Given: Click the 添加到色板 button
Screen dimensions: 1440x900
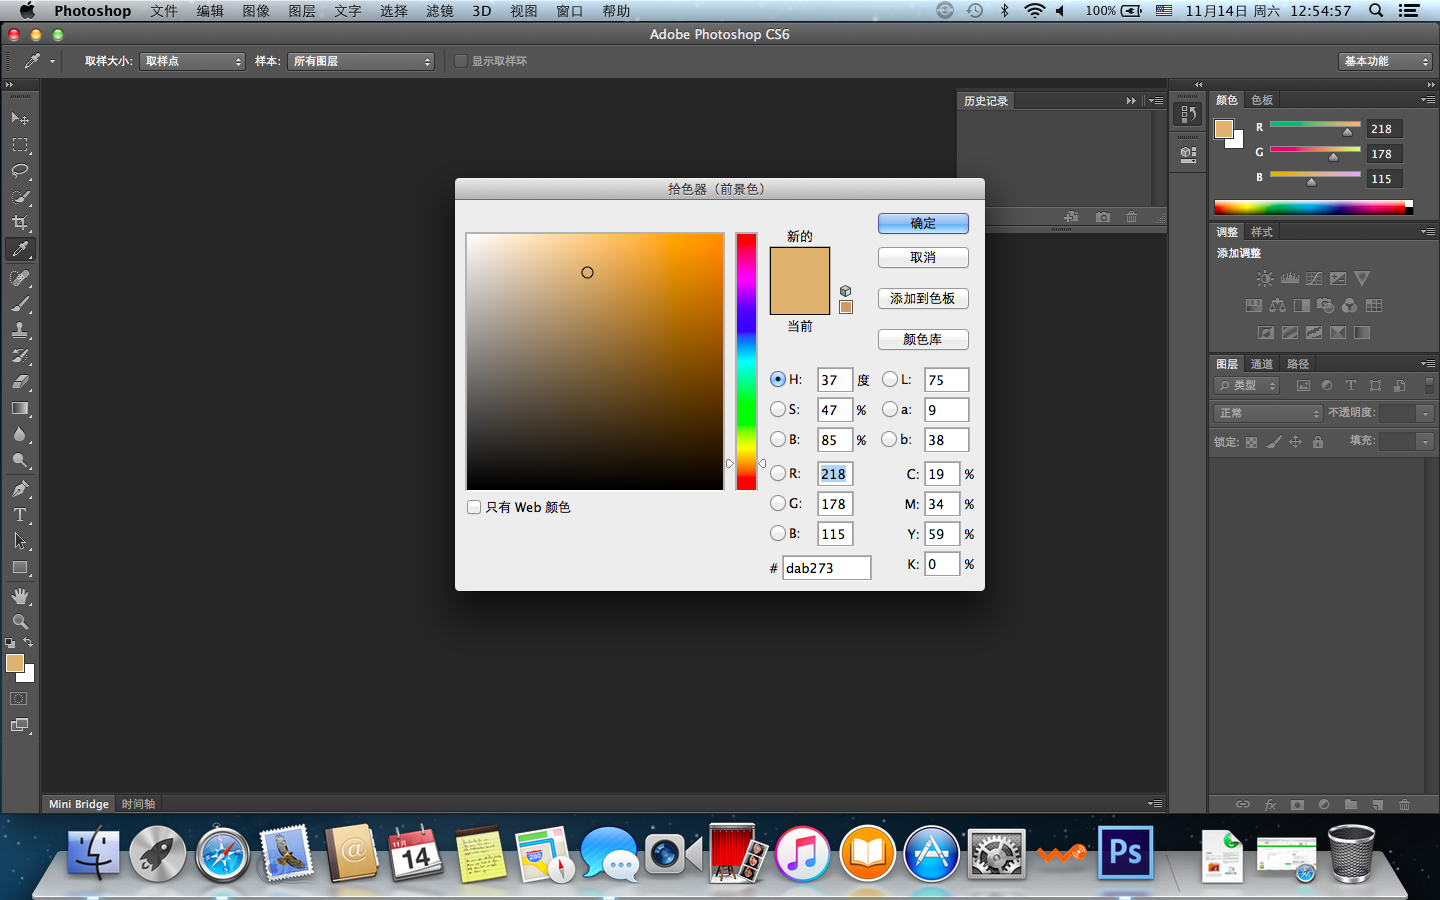Looking at the screenshot, I should (x=922, y=298).
